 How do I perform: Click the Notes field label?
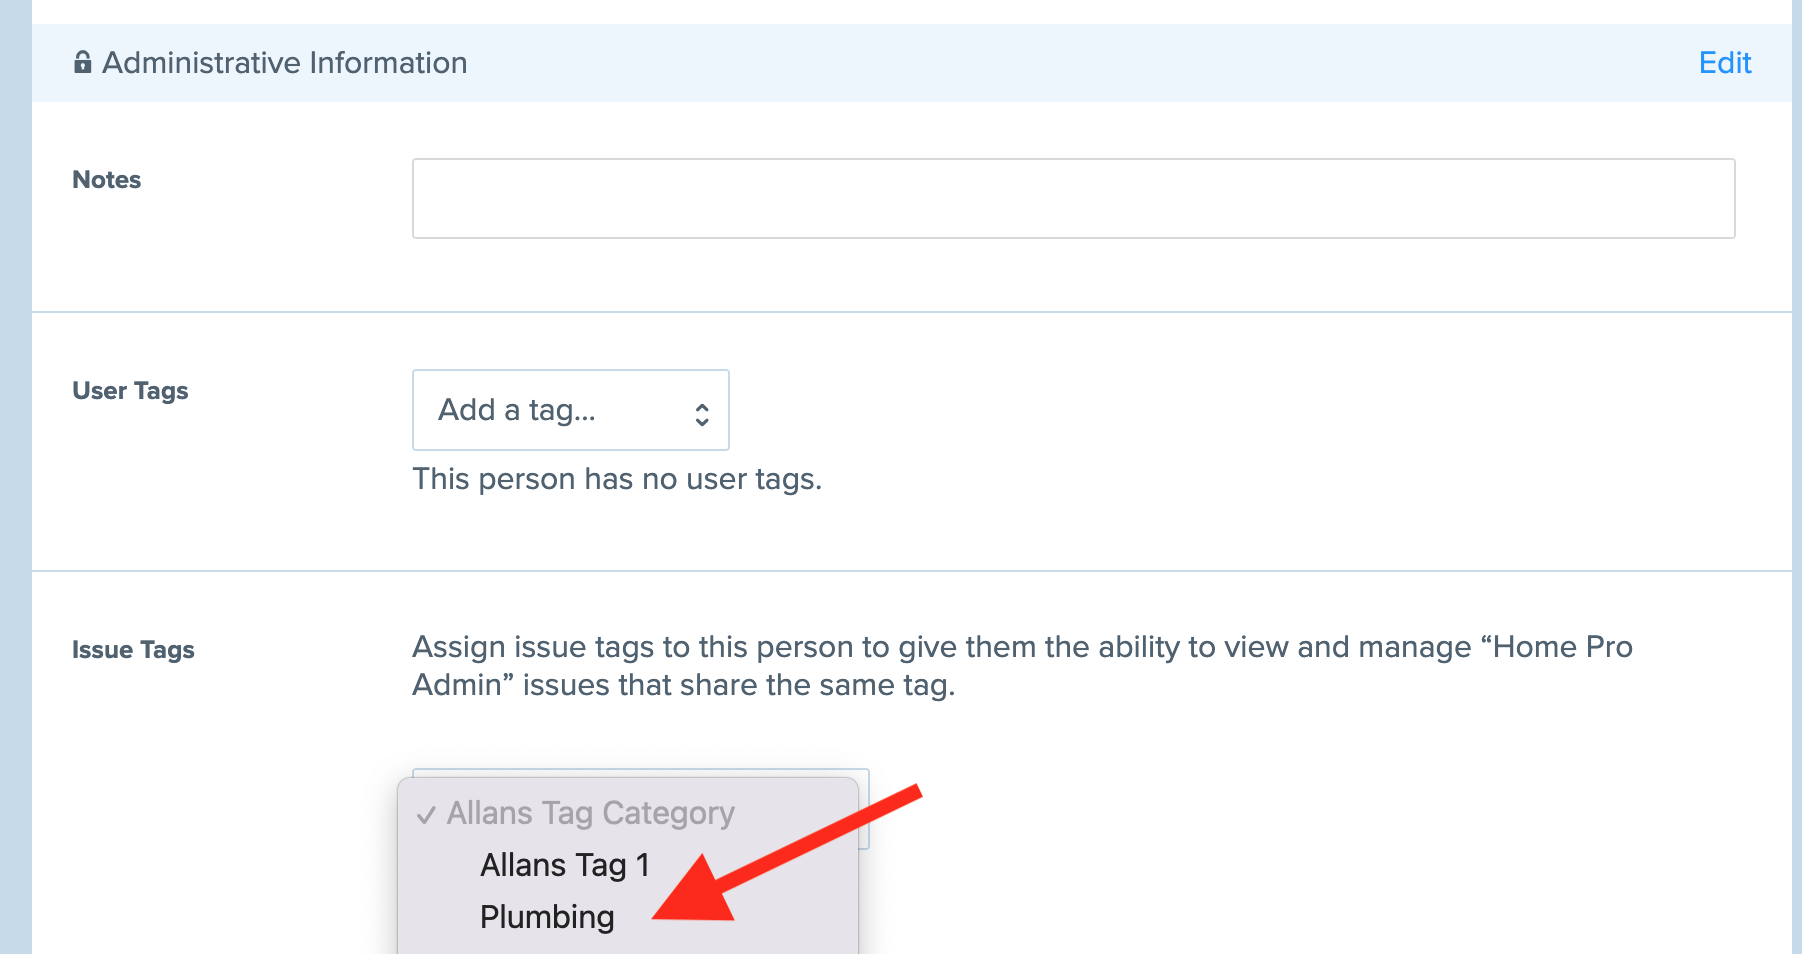pyautogui.click(x=107, y=180)
